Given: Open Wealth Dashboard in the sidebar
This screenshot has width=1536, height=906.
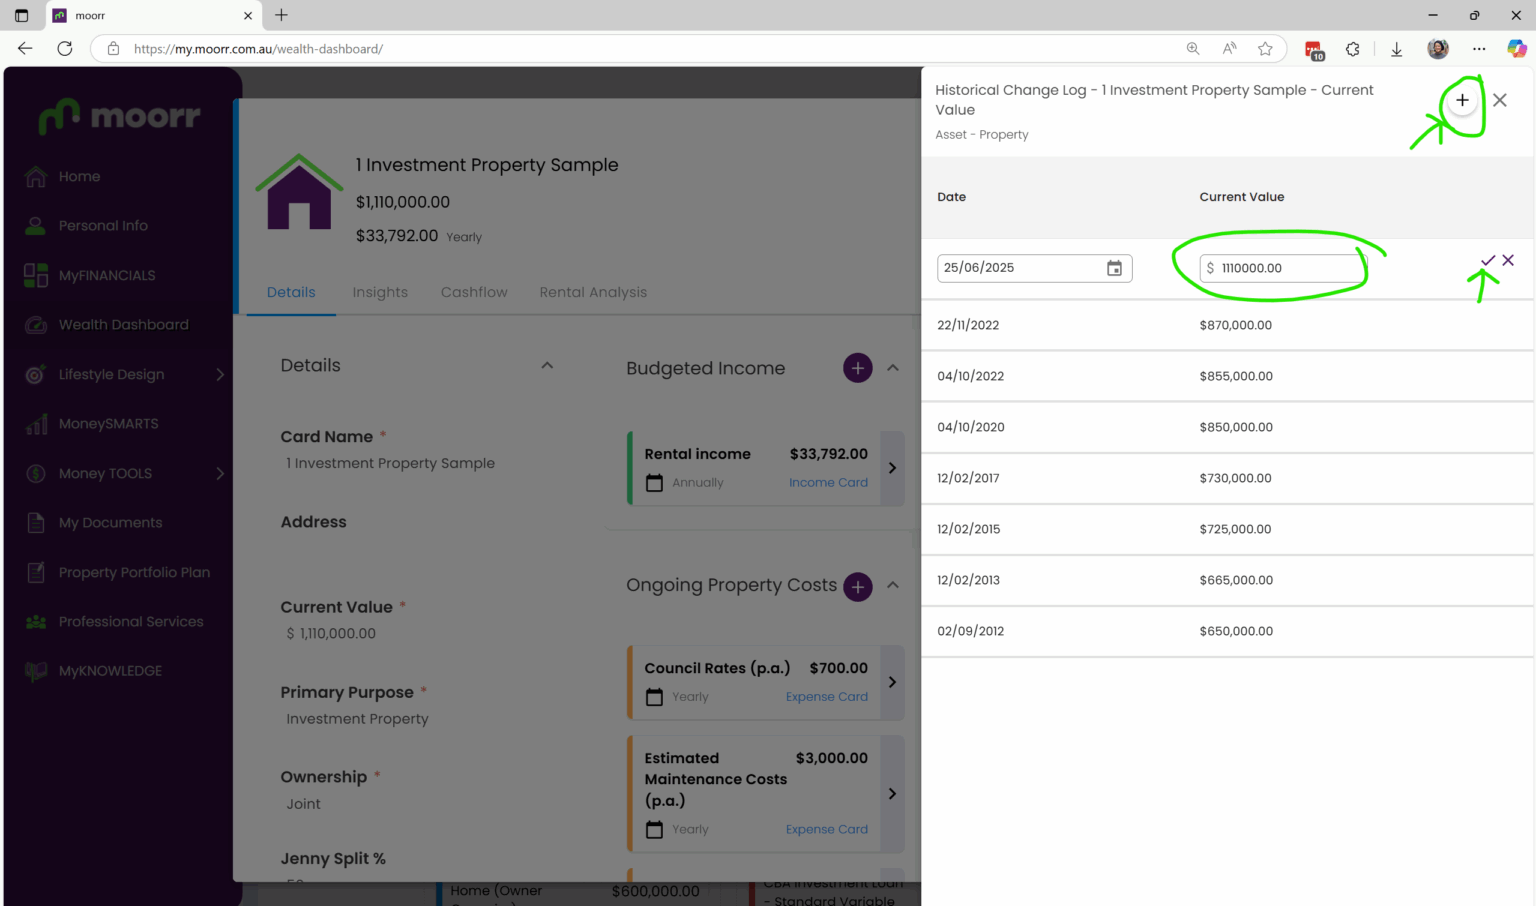Looking at the screenshot, I should coord(123,325).
